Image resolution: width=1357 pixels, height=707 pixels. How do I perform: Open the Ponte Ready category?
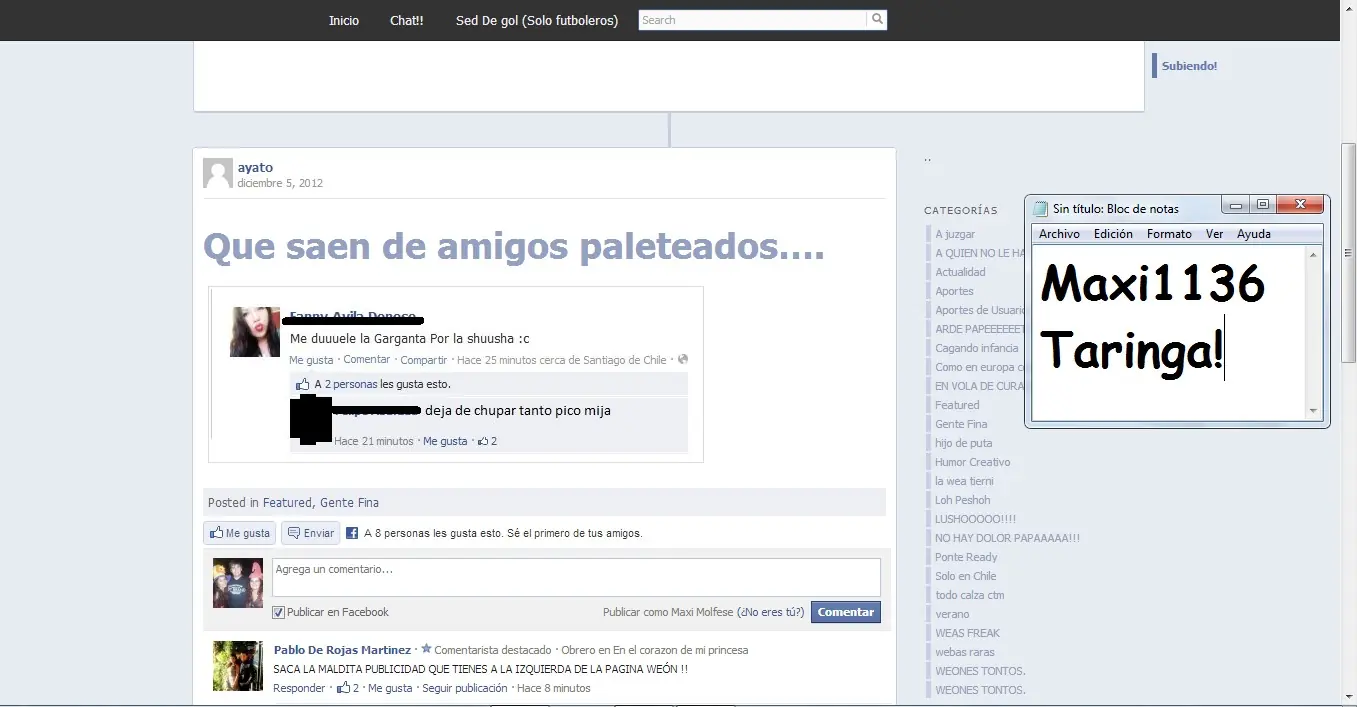966,557
